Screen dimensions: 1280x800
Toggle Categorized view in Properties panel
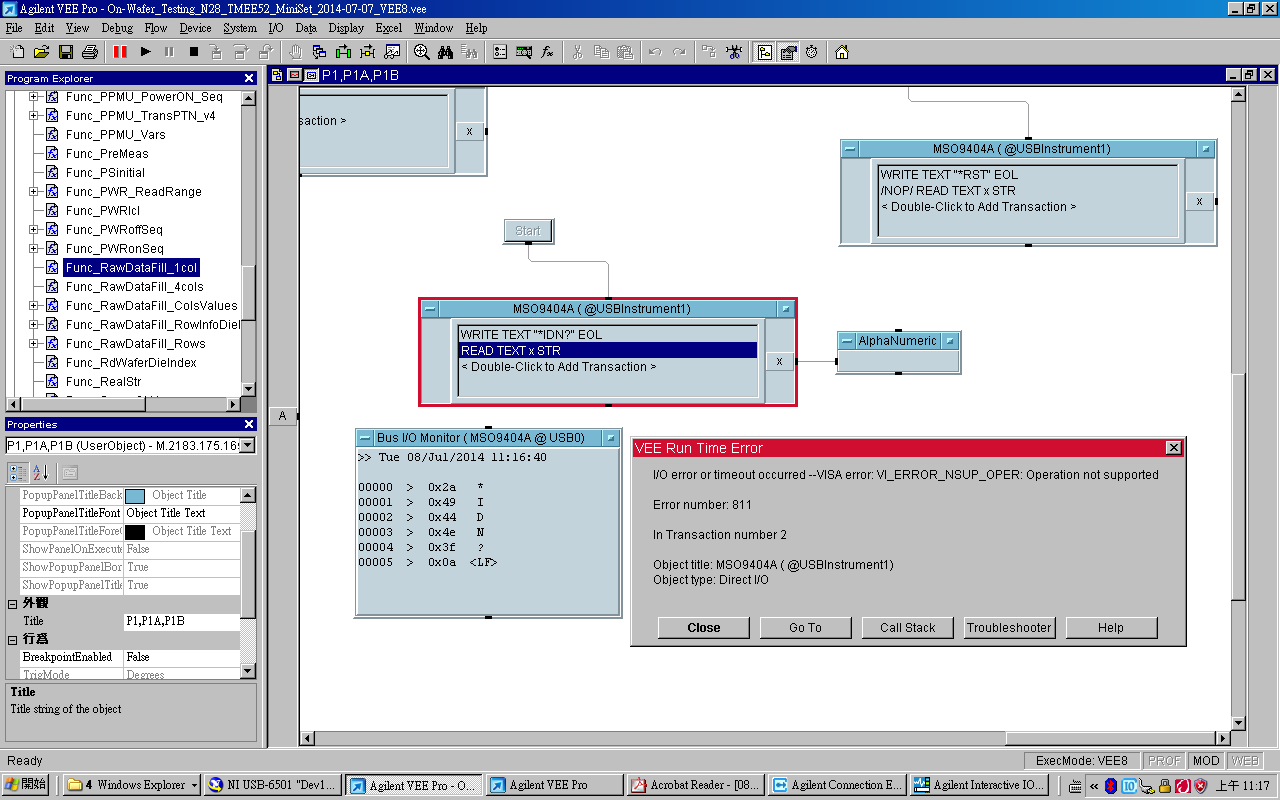[18, 473]
